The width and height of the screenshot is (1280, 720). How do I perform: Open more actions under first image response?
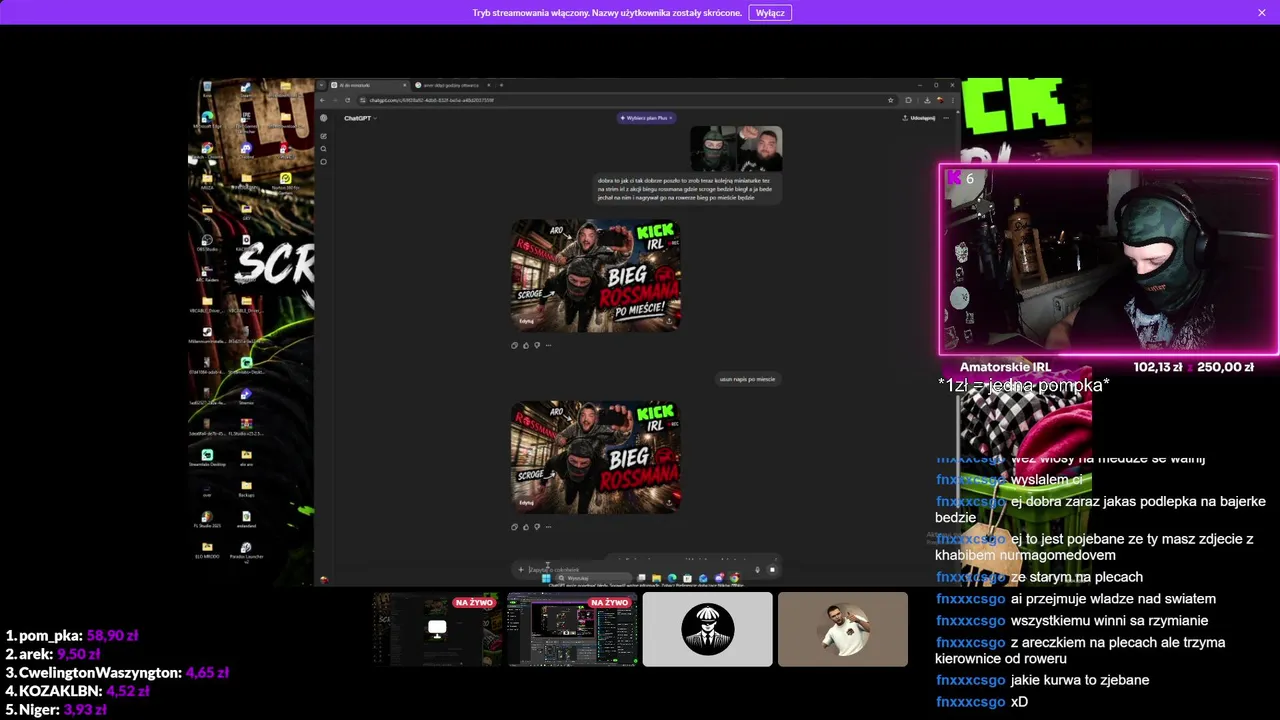[548, 345]
